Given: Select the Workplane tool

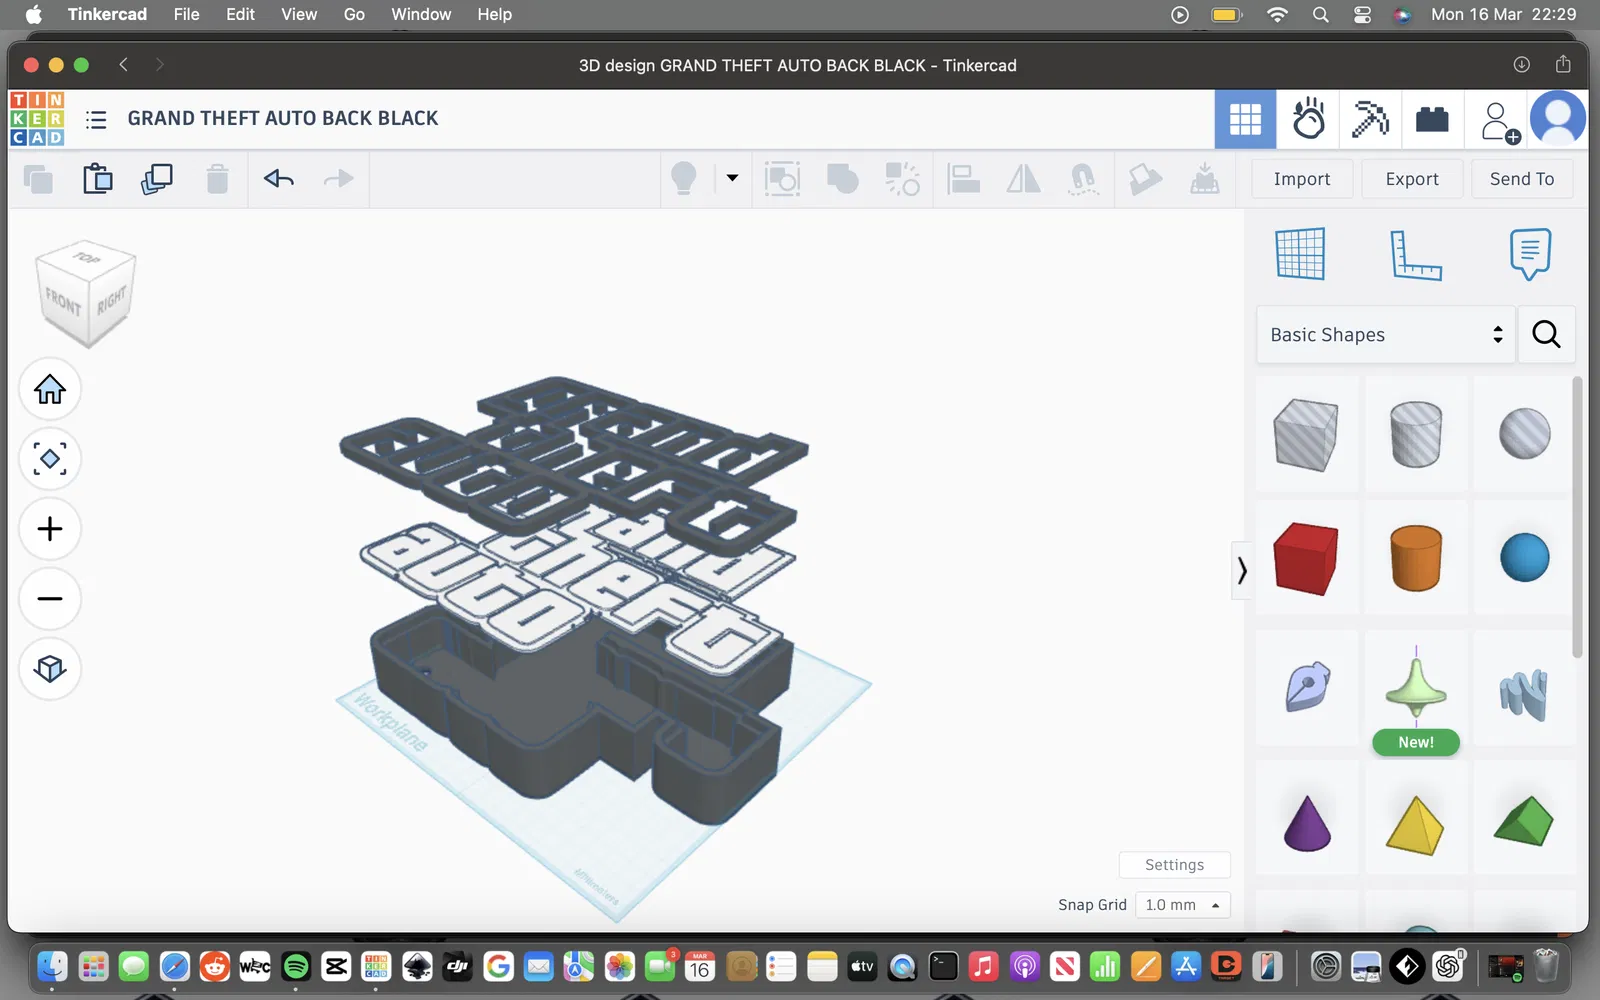Looking at the screenshot, I should click(1301, 254).
